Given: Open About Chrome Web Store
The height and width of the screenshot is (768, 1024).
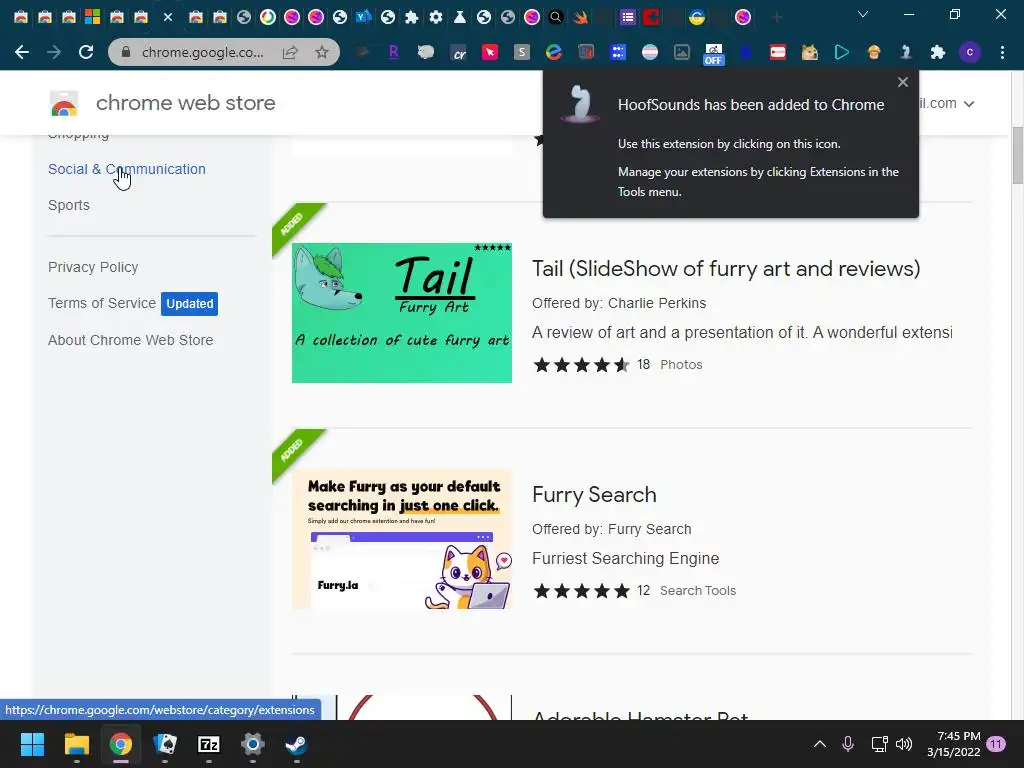Looking at the screenshot, I should [x=131, y=340].
